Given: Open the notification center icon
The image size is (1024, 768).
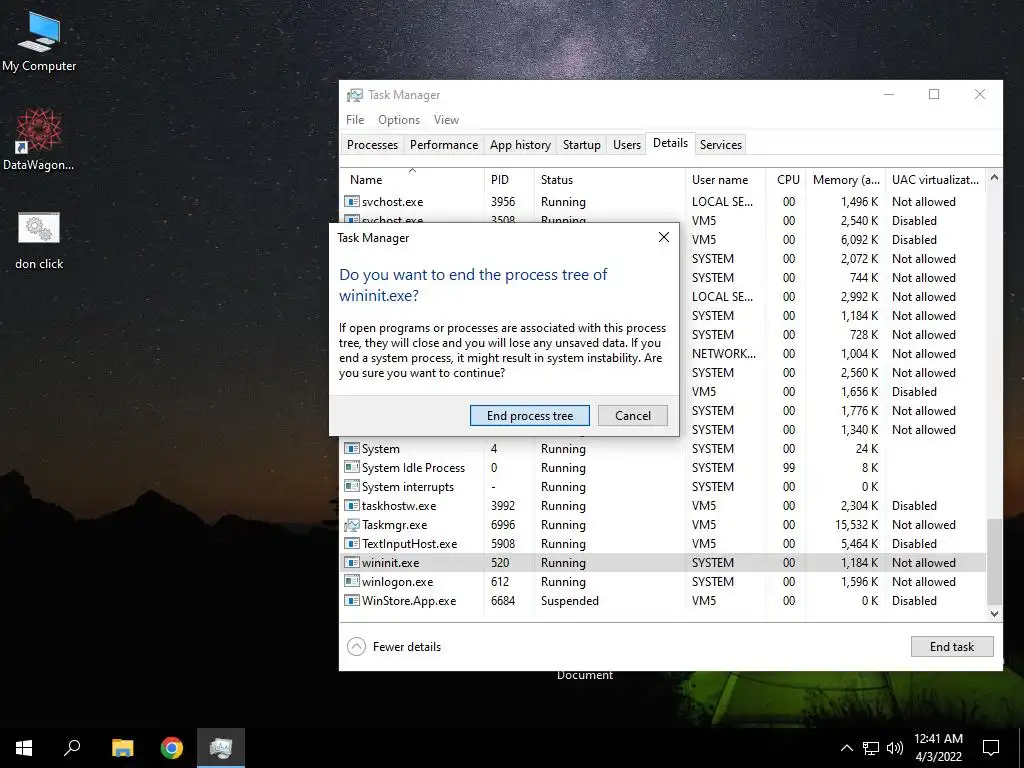Looking at the screenshot, I should tap(991, 748).
